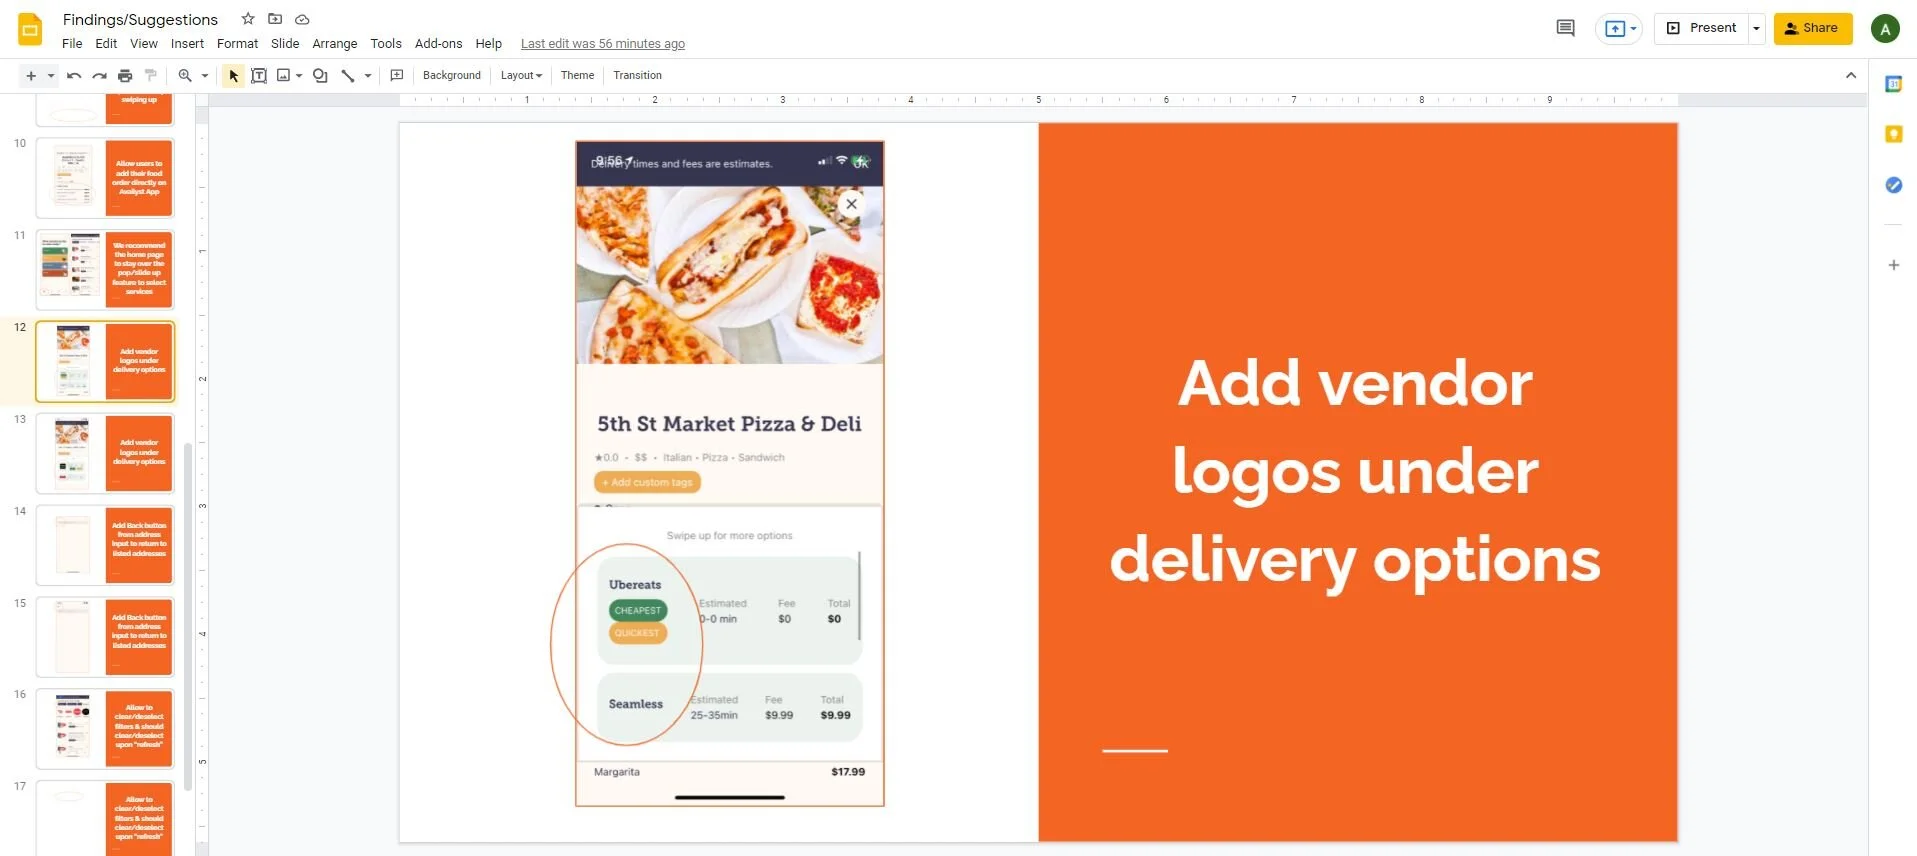Open the Tasks side panel icon
The height and width of the screenshot is (856, 1917).
coord(1893,185)
